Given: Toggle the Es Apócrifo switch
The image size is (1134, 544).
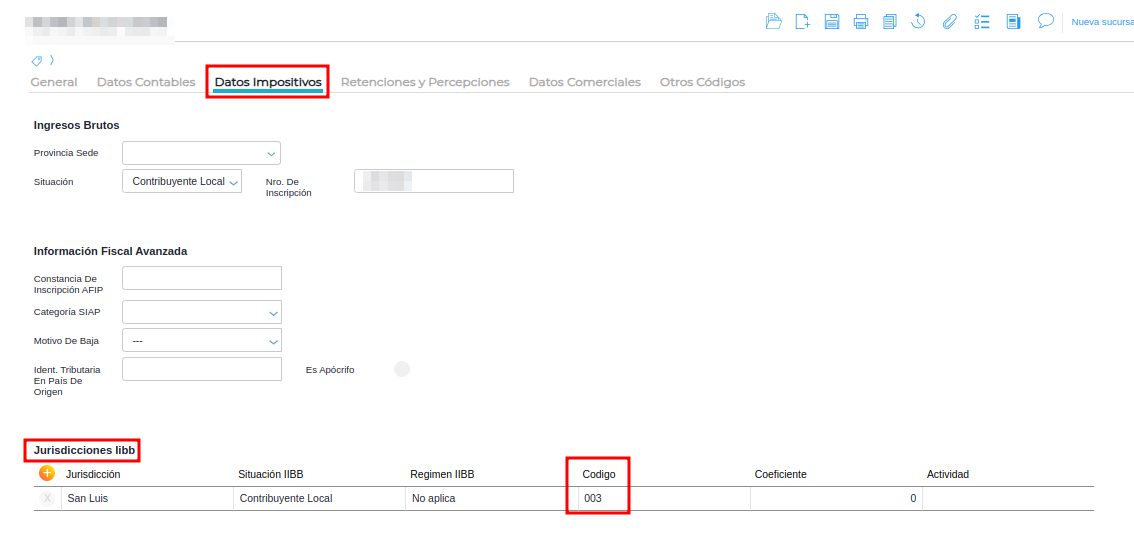Looking at the screenshot, I should click(401, 370).
